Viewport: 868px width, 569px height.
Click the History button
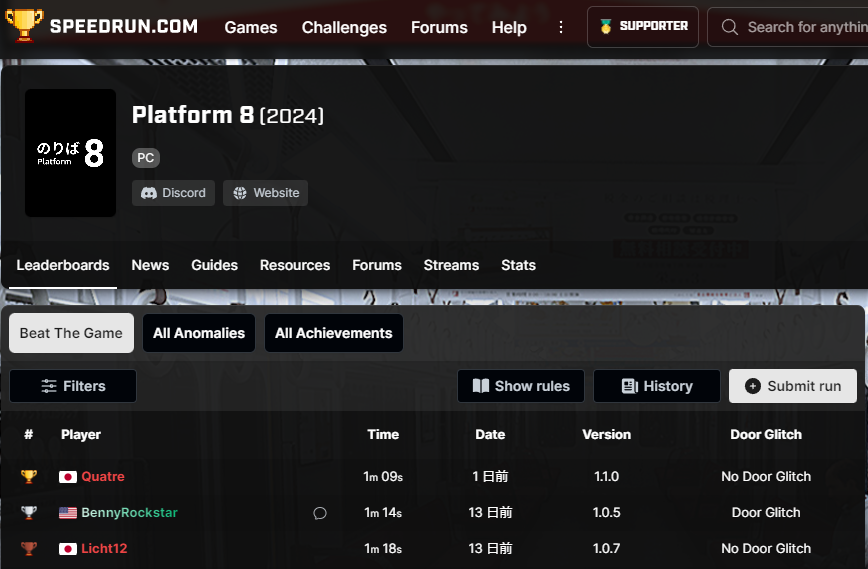[x=657, y=386]
